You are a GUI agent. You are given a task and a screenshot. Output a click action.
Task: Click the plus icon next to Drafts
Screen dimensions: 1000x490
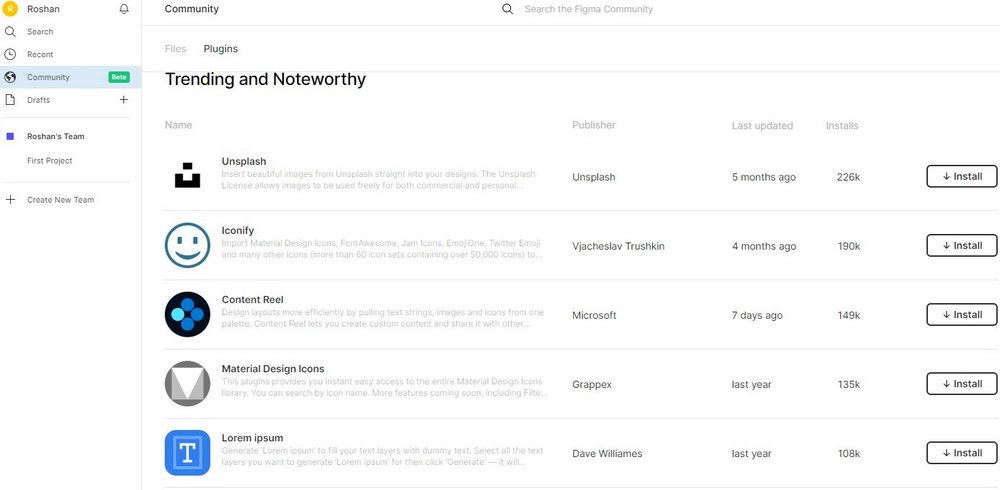click(124, 100)
